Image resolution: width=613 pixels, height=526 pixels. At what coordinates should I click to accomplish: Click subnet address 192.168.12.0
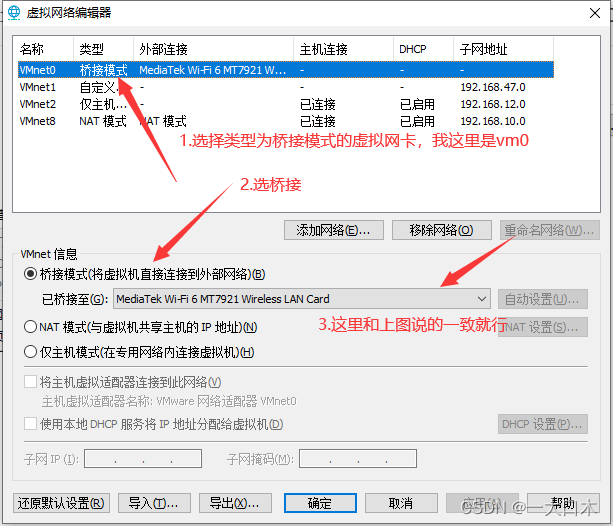coord(493,104)
